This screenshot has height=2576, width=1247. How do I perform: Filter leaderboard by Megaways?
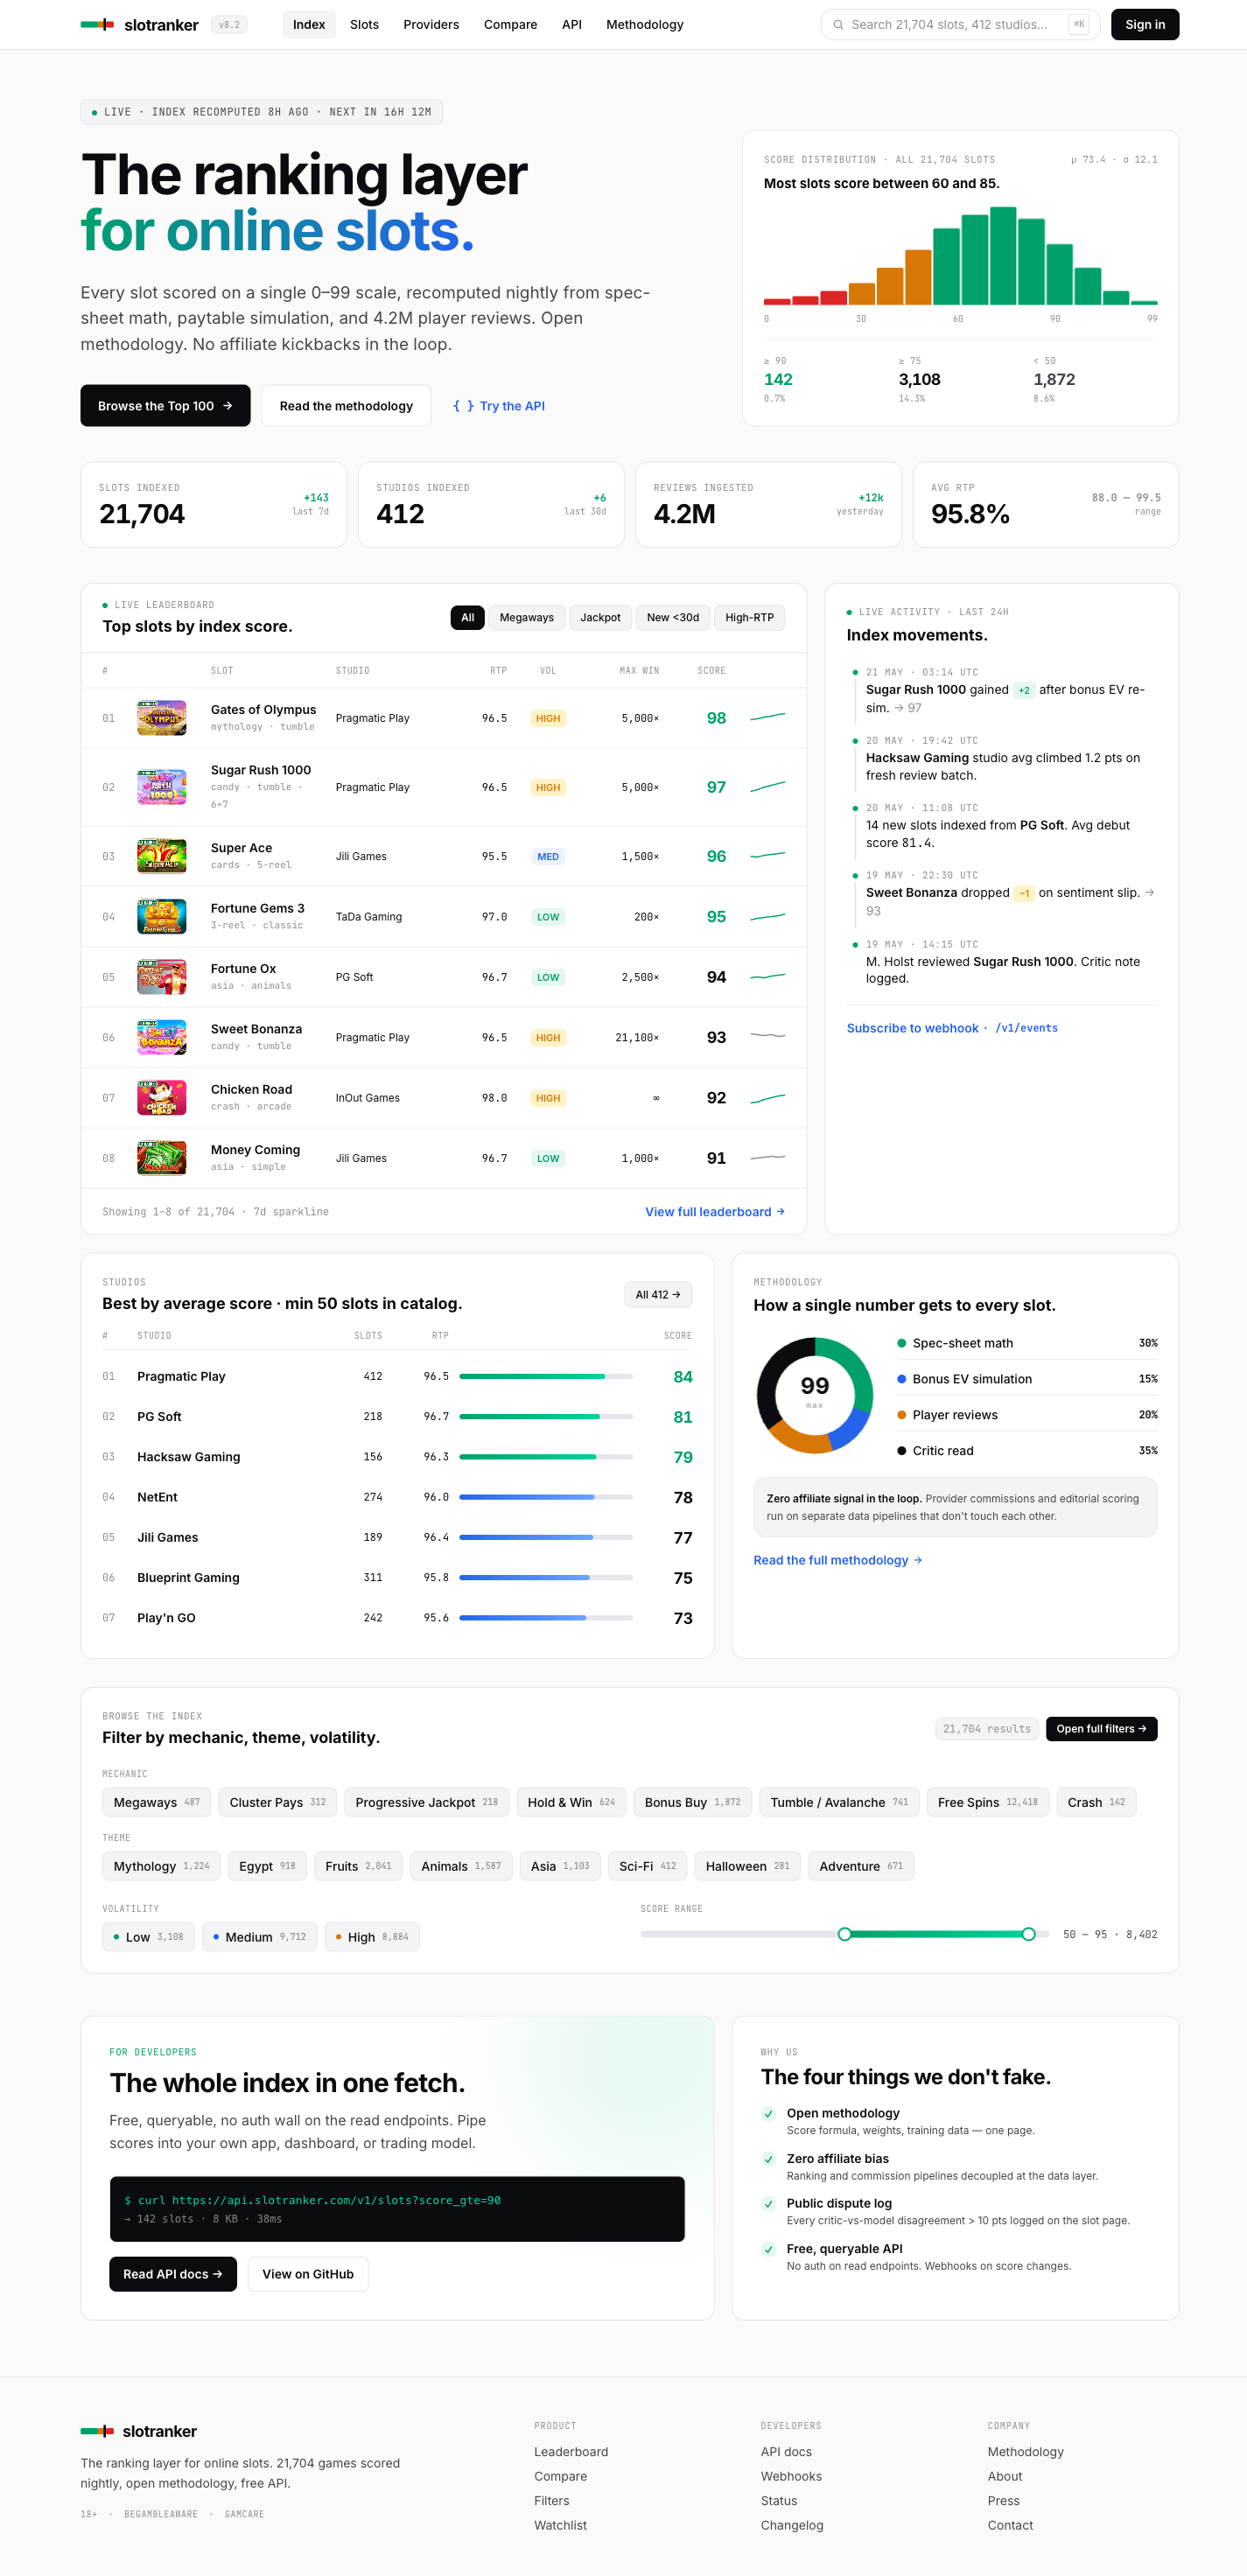point(526,617)
